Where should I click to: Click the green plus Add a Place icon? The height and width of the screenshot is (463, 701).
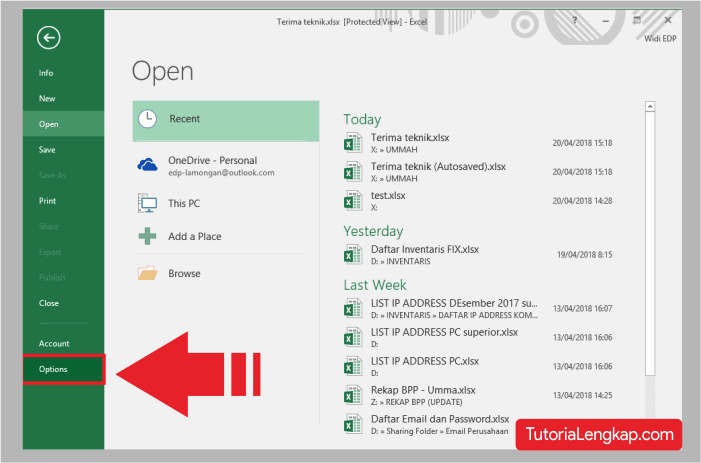(x=147, y=236)
